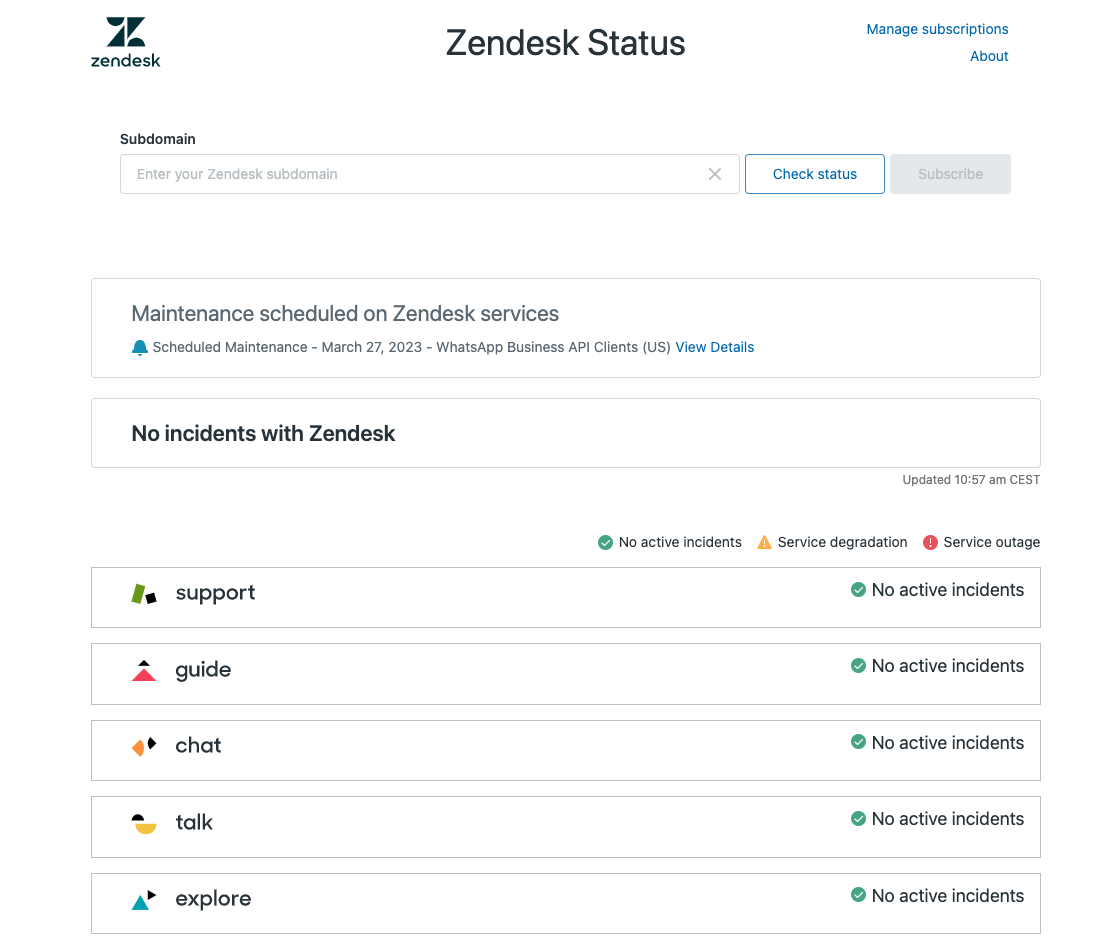The image size is (1110, 943).
Task: Select the talk service name
Action: (x=194, y=822)
